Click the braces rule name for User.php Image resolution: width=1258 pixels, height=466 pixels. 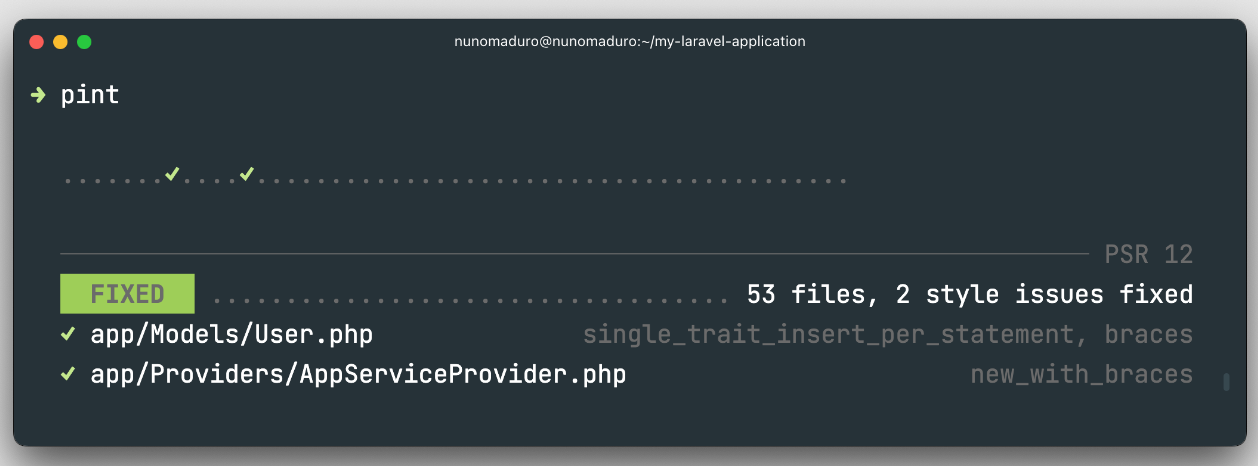click(x=1149, y=335)
